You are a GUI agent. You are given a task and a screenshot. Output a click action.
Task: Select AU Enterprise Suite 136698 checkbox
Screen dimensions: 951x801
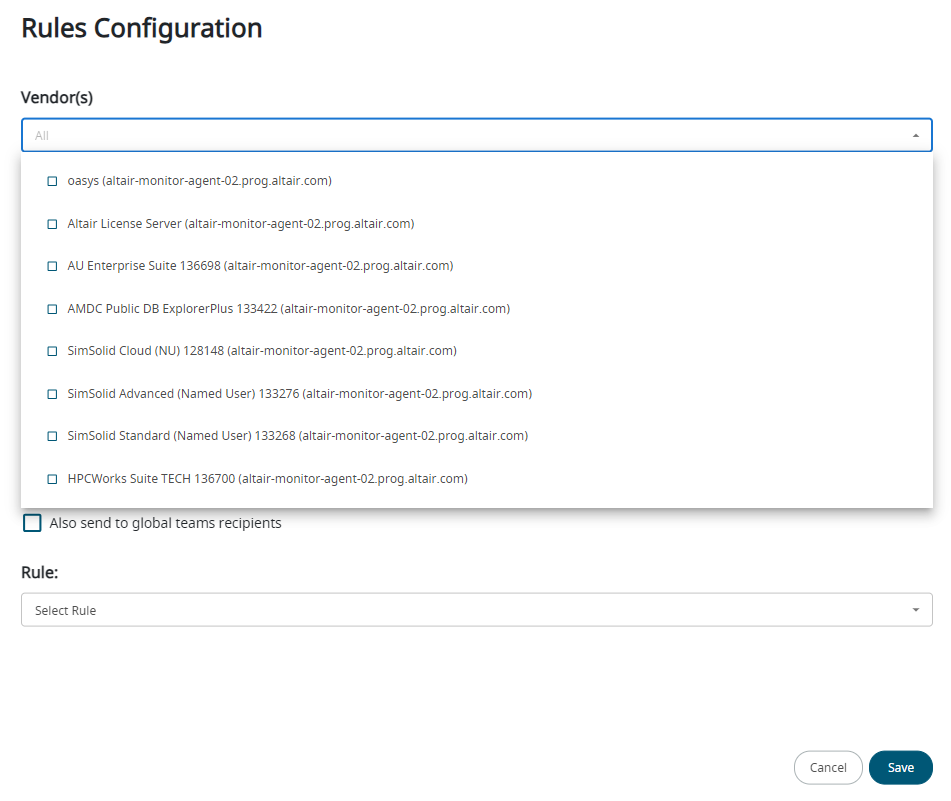(52, 266)
